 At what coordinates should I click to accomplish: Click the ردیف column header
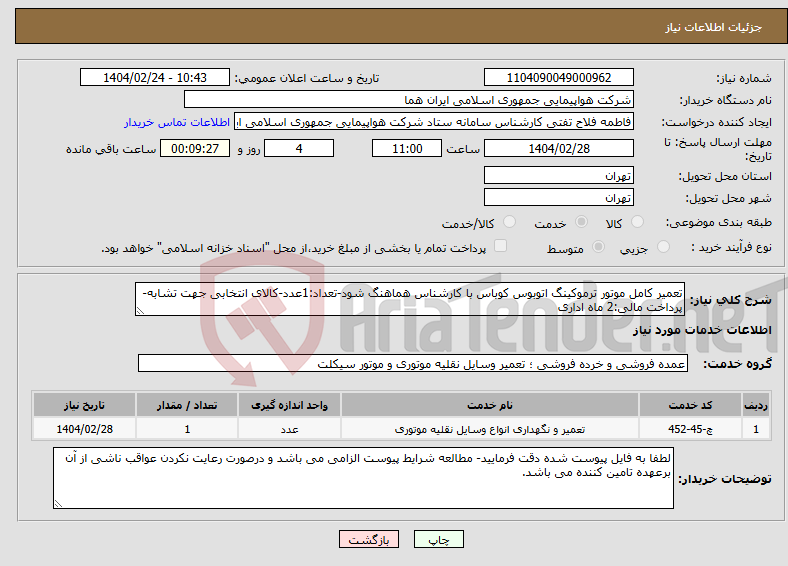point(756,405)
